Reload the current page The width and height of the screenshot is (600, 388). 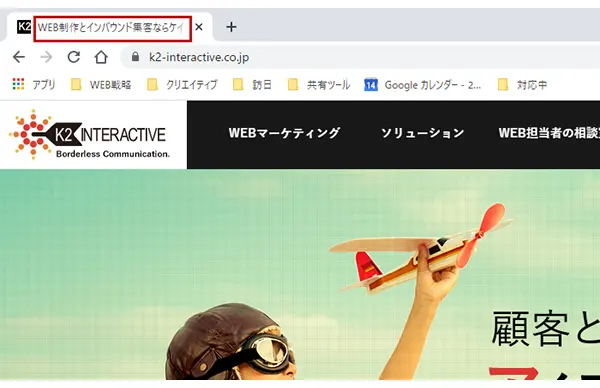click(73, 57)
